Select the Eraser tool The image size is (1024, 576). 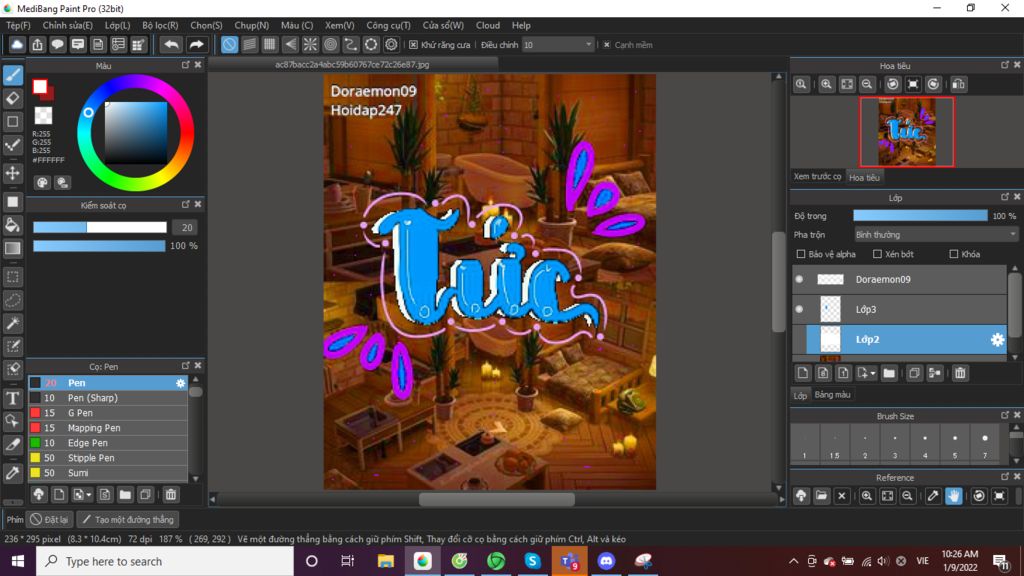pos(12,99)
